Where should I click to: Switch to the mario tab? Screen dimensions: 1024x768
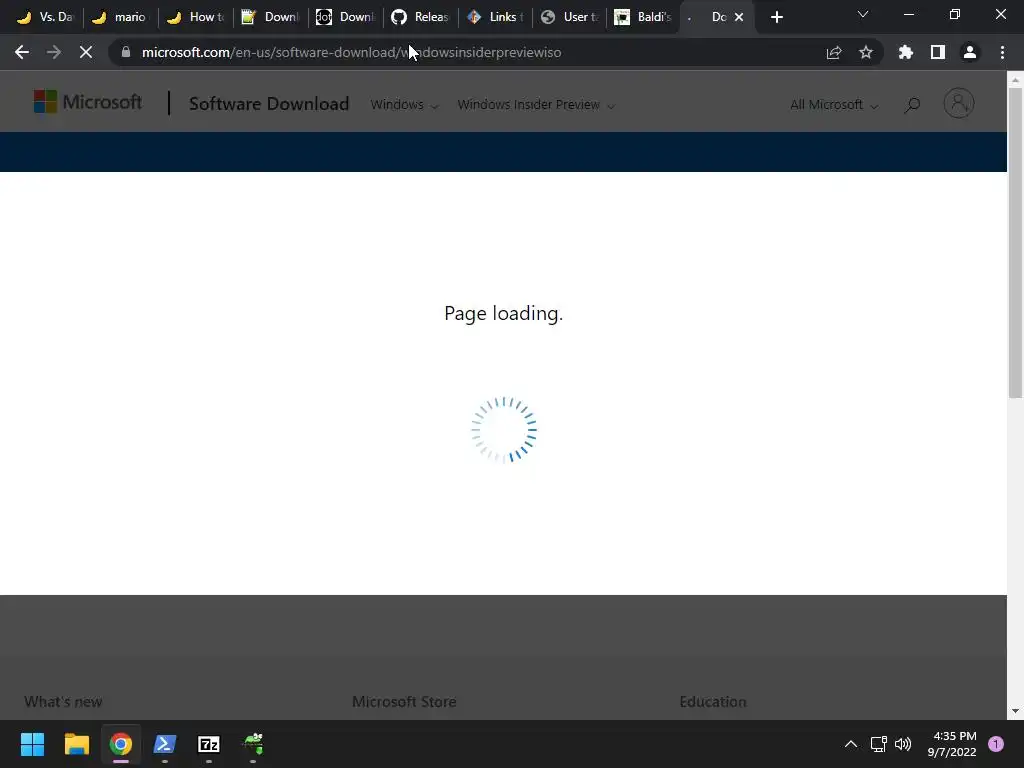tap(120, 17)
